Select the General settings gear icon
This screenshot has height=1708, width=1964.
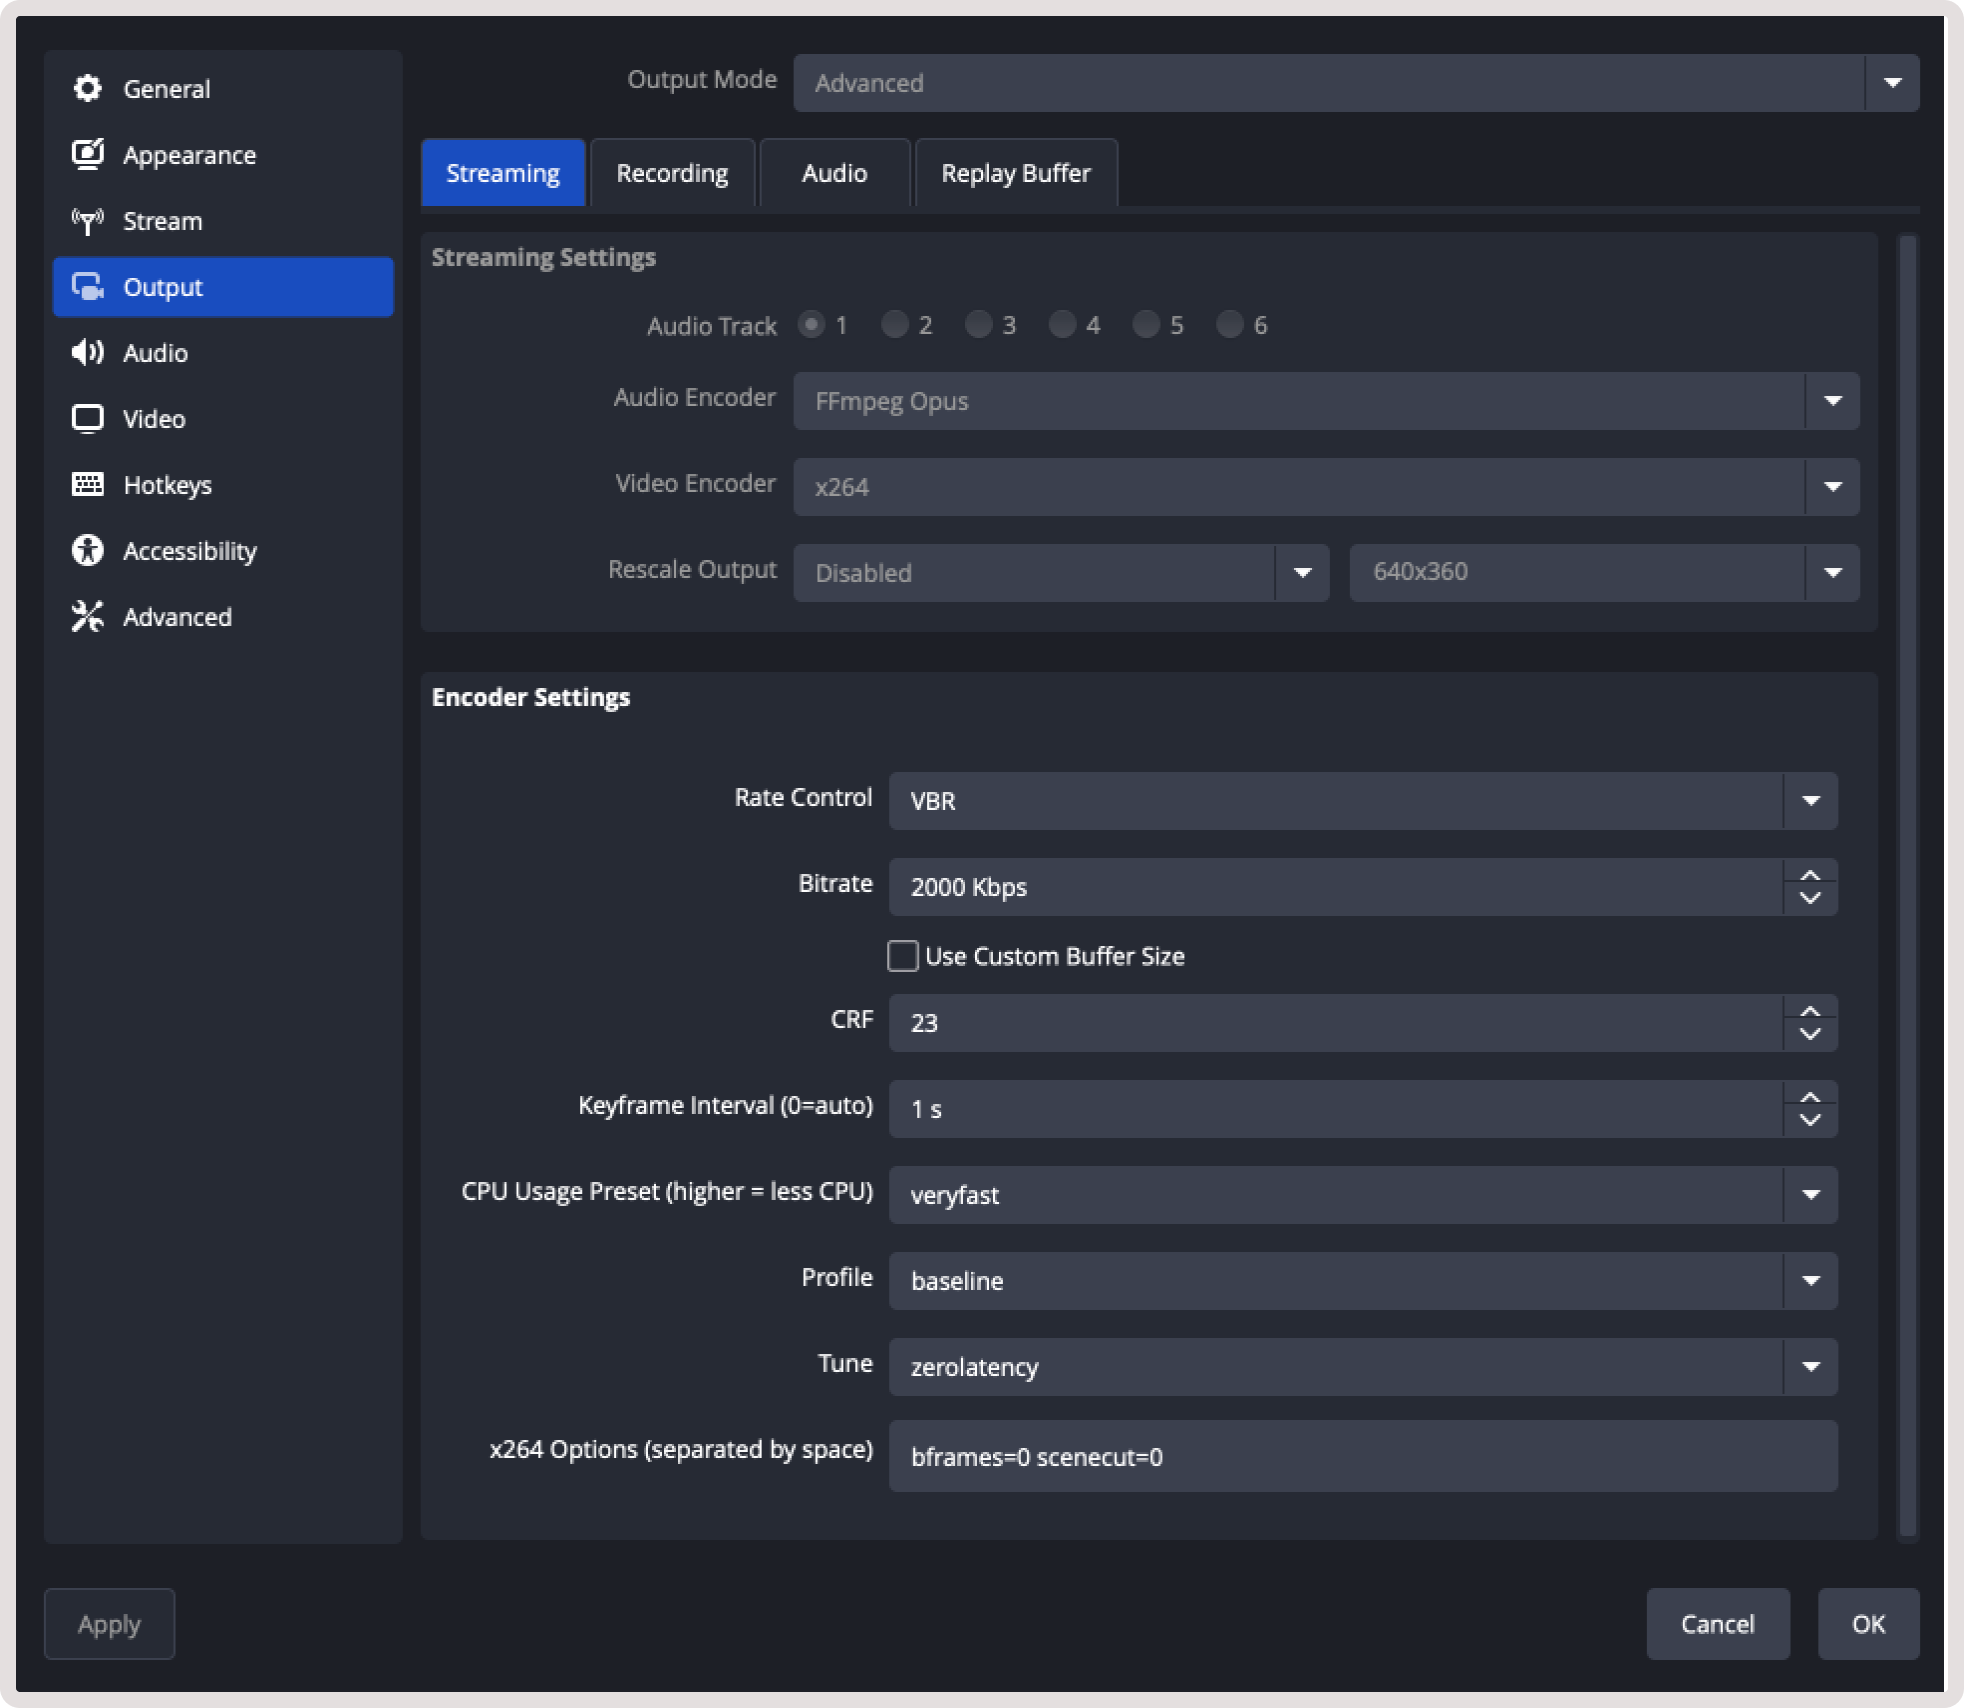tap(88, 88)
